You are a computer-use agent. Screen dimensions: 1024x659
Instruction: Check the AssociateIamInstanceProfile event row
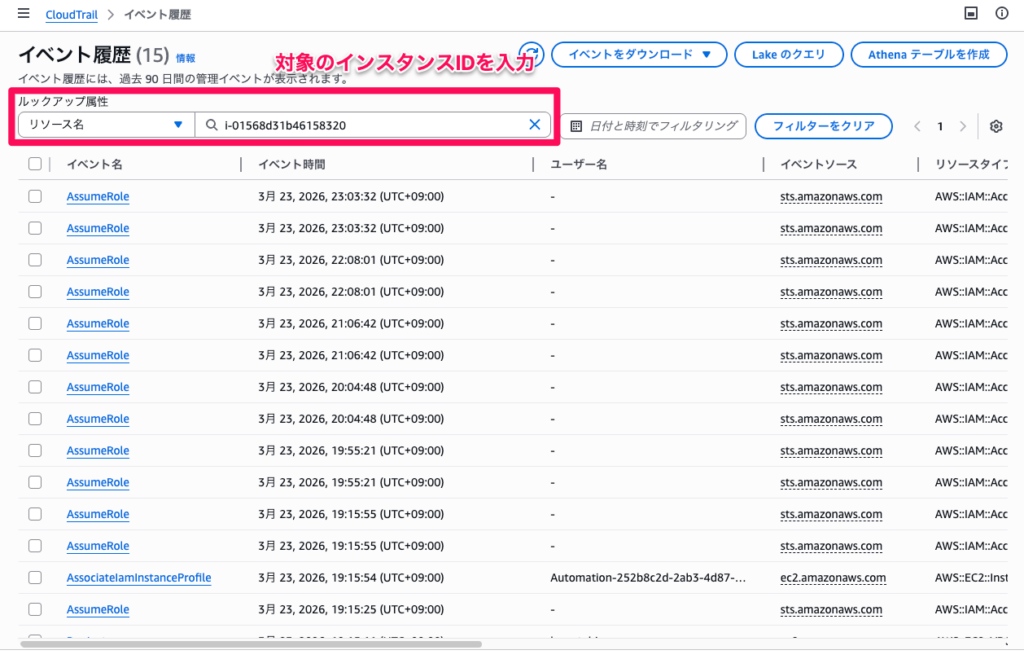(x=35, y=578)
